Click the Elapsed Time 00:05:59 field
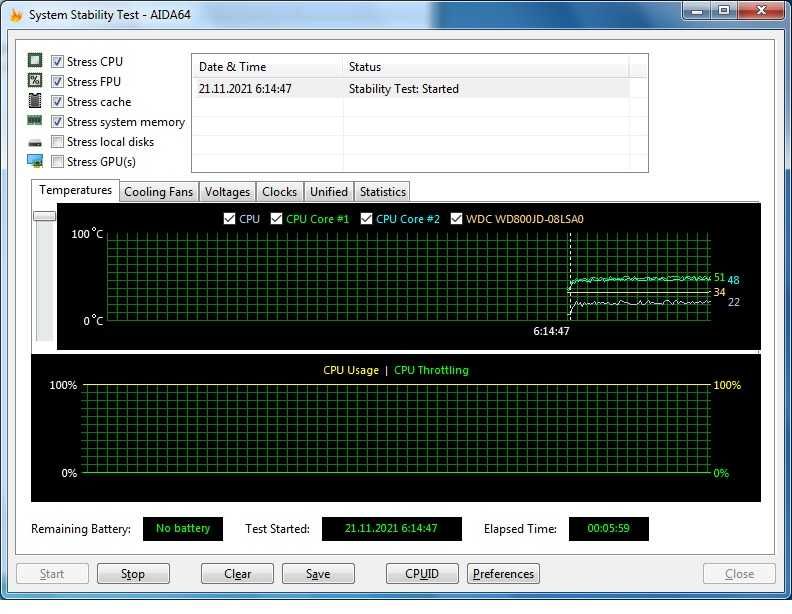Image resolution: width=792 pixels, height=614 pixels. tap(608, 529)
